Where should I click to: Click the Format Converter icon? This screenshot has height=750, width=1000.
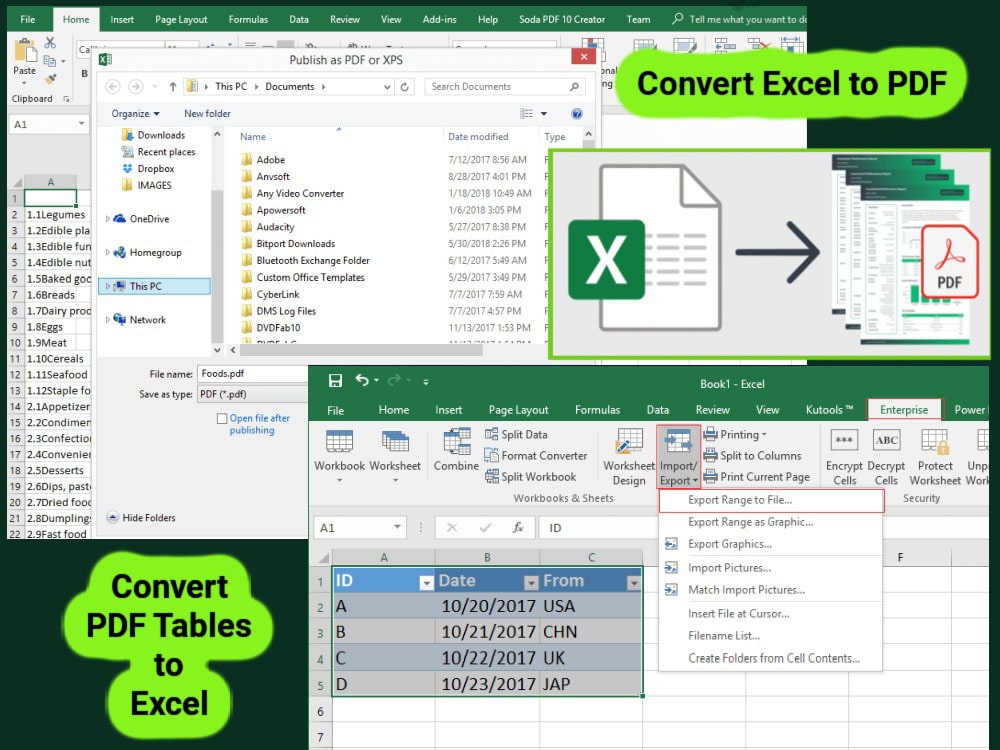[x=491, y=455]
